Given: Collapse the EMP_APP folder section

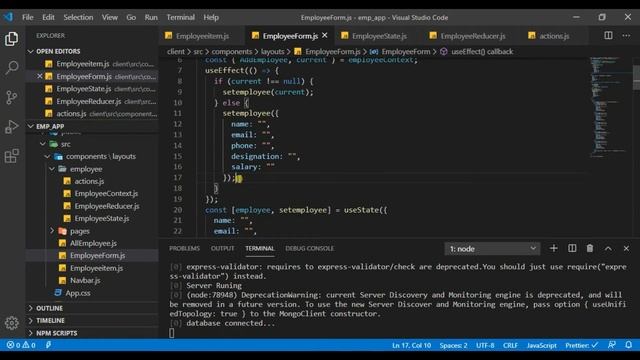Looking at the screenshot, I should tap(31, 127).
